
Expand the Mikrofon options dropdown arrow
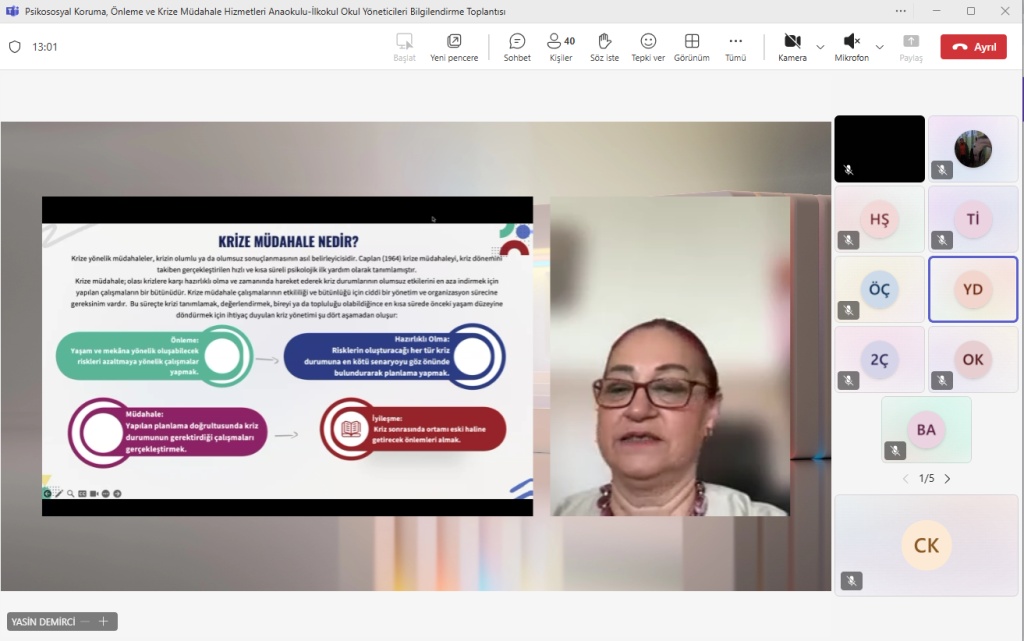(880, 47)
